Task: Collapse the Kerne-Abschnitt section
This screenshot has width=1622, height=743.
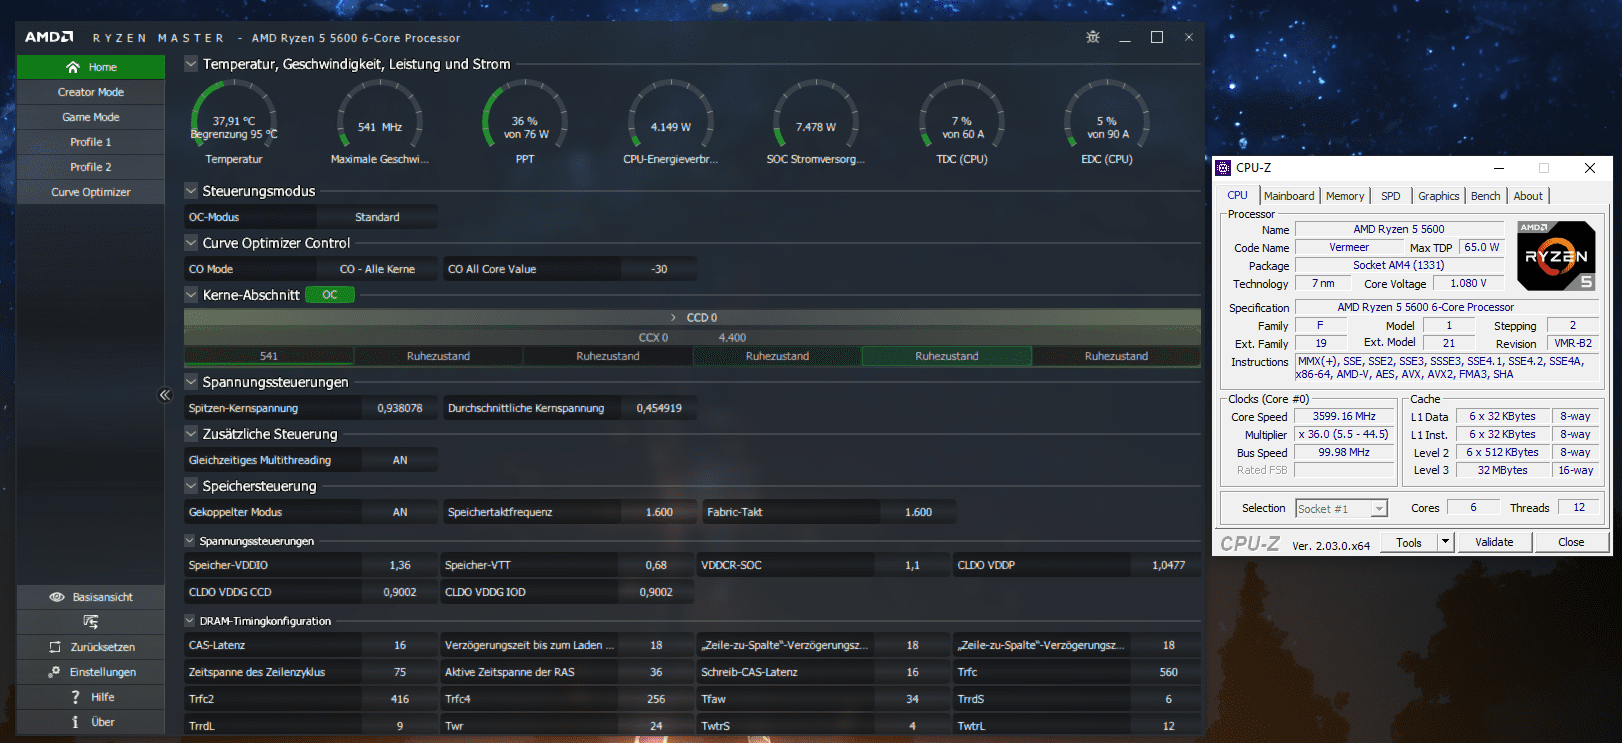Action: [191, 295]
